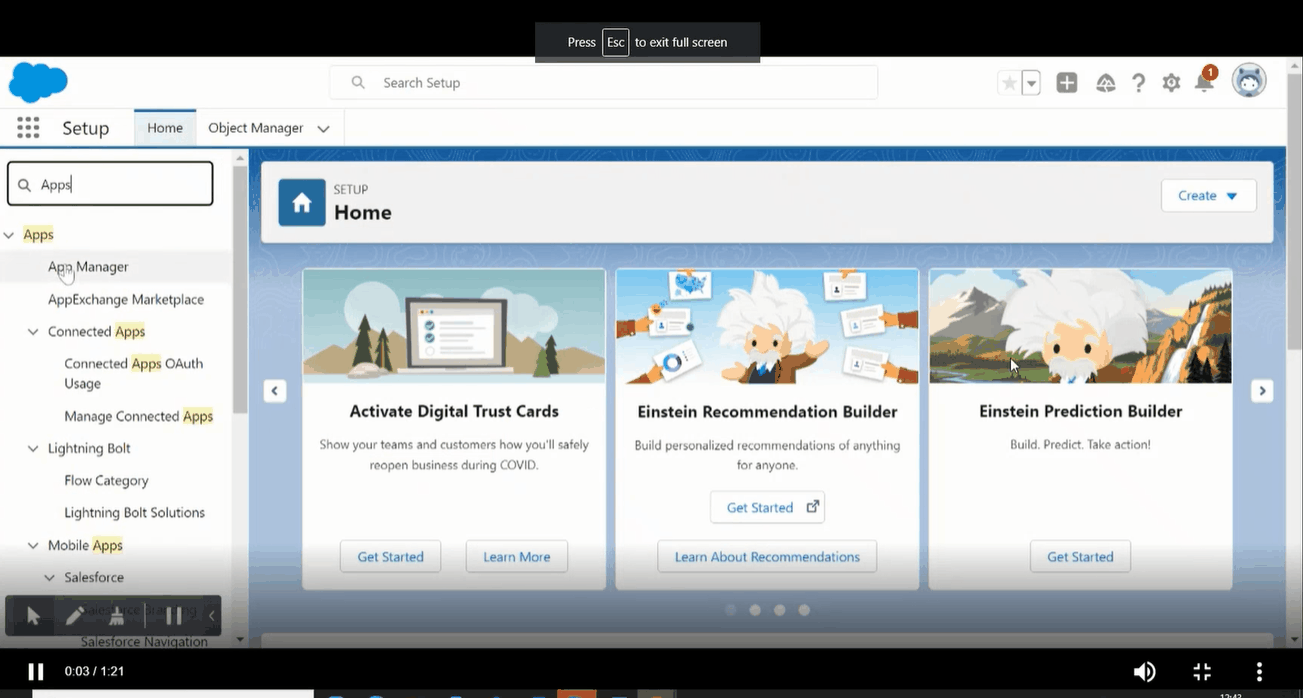Click the Einstein Prediction Builder illustration
This screenshot has width=1303, height=698.
click(x=1080, y=326)
